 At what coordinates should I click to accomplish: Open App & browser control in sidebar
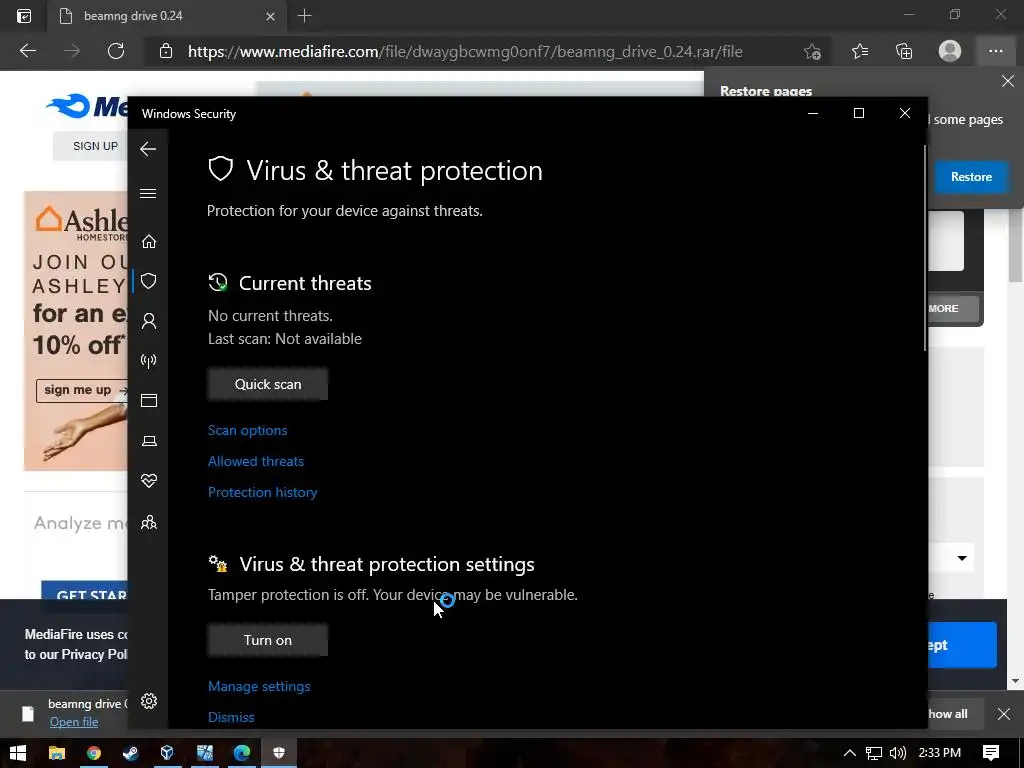(x=149, y=400)
